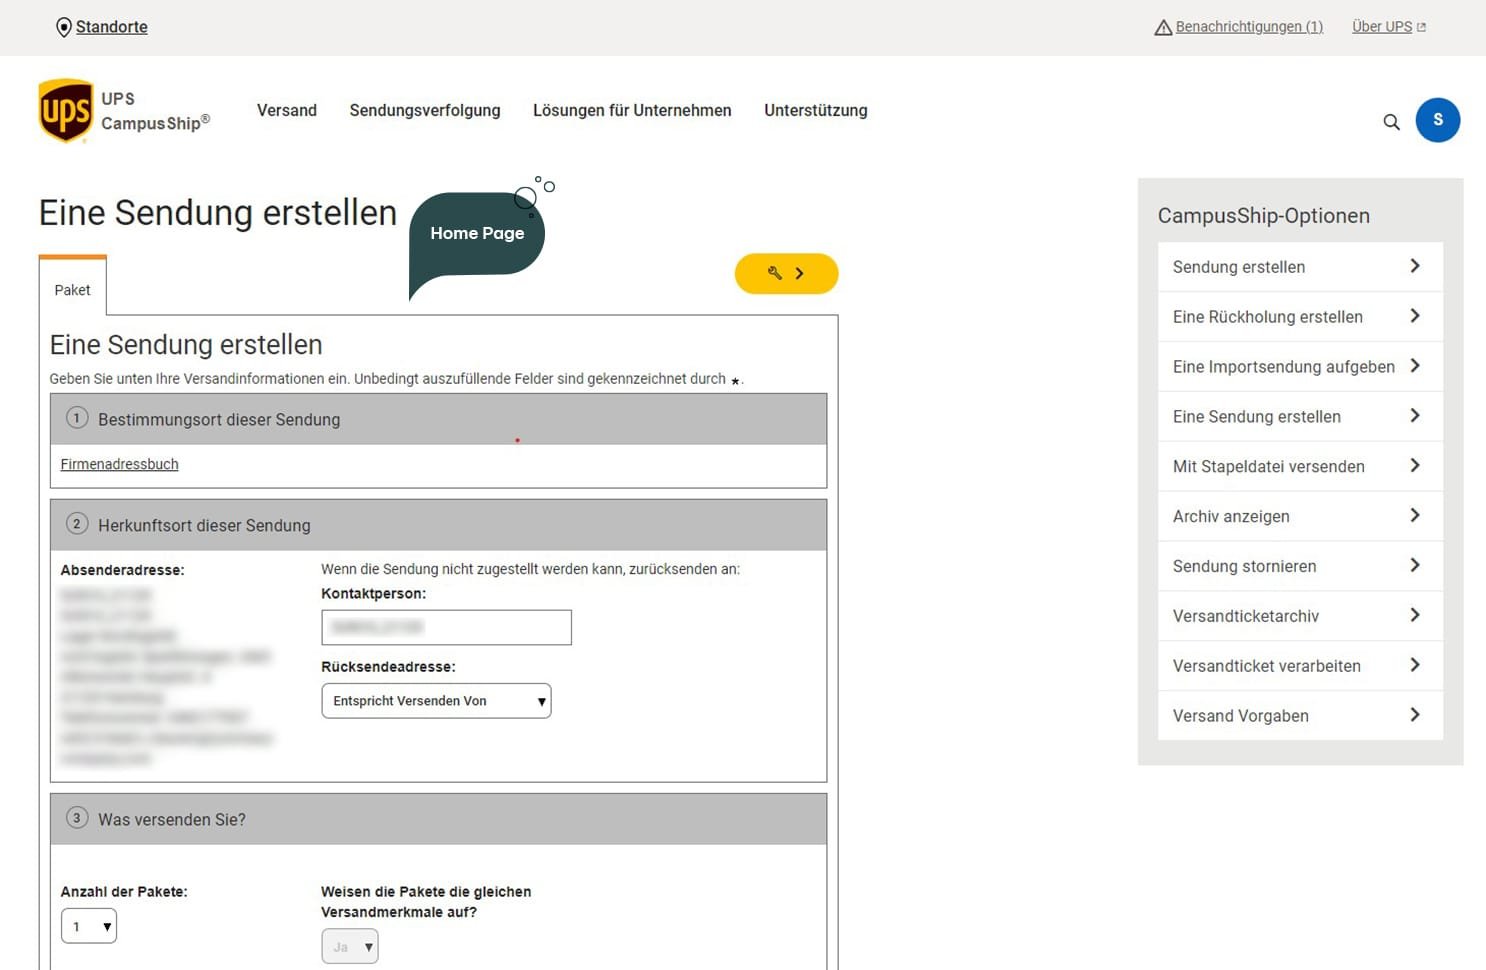Click the notifications warning triangle icon

pos(1163,28)
